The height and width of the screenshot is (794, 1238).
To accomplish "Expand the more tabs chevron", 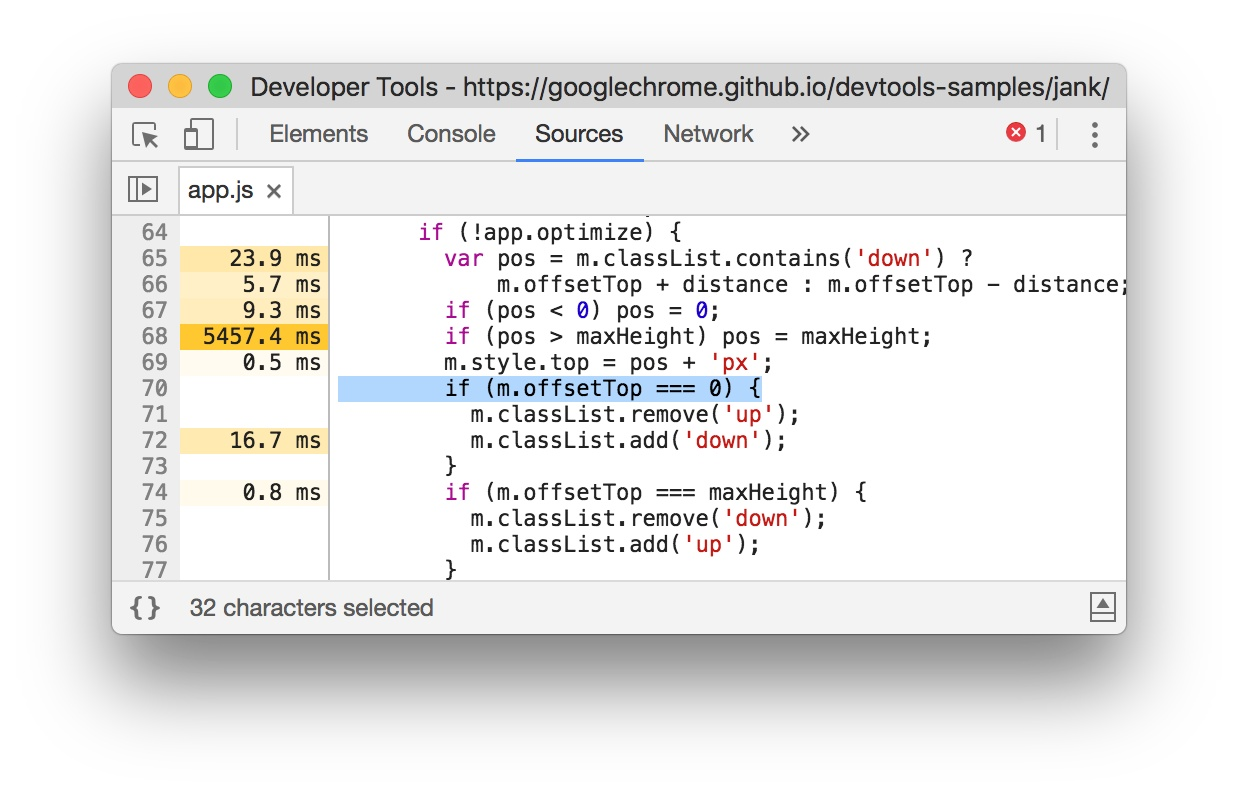I will pyautogui.click(x=800, y=134).
